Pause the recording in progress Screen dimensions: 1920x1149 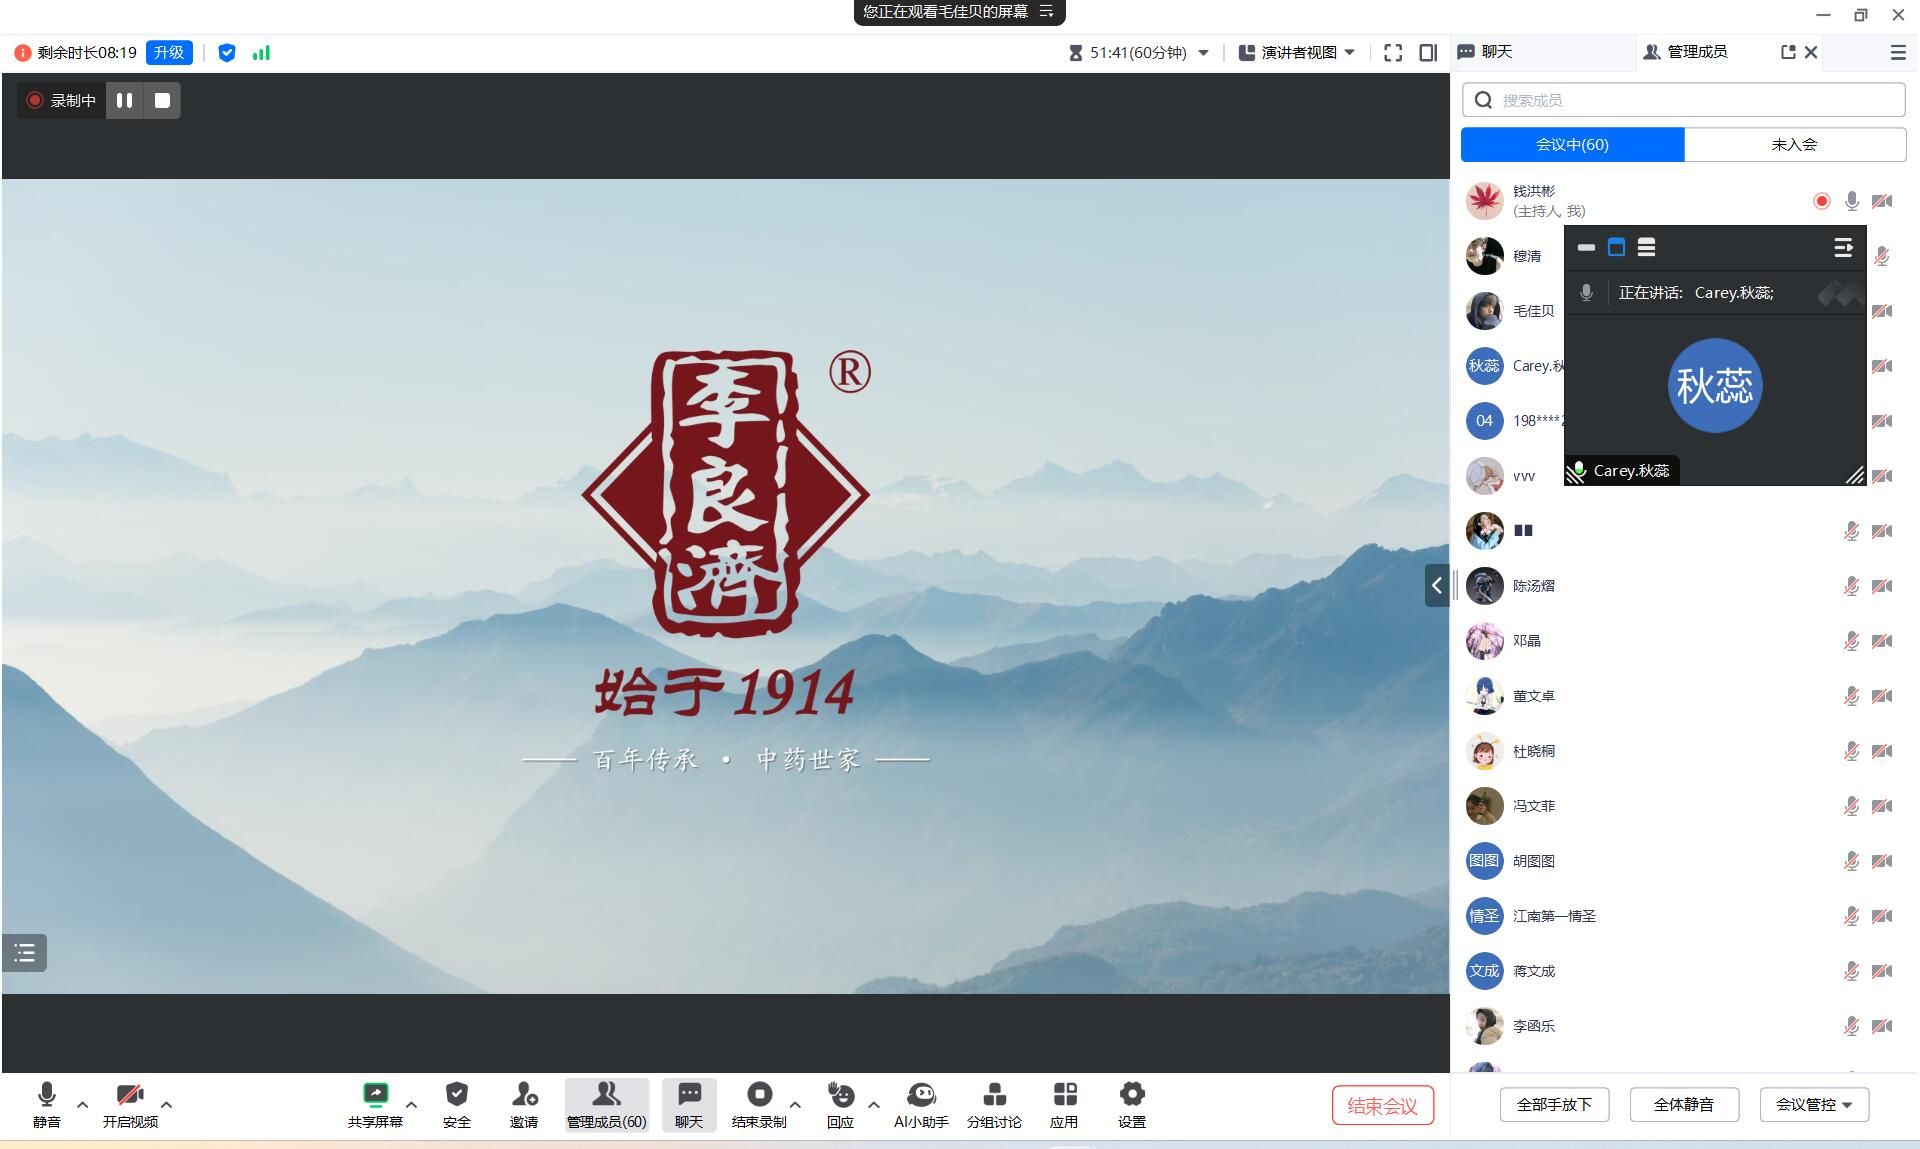coord(124,100)
